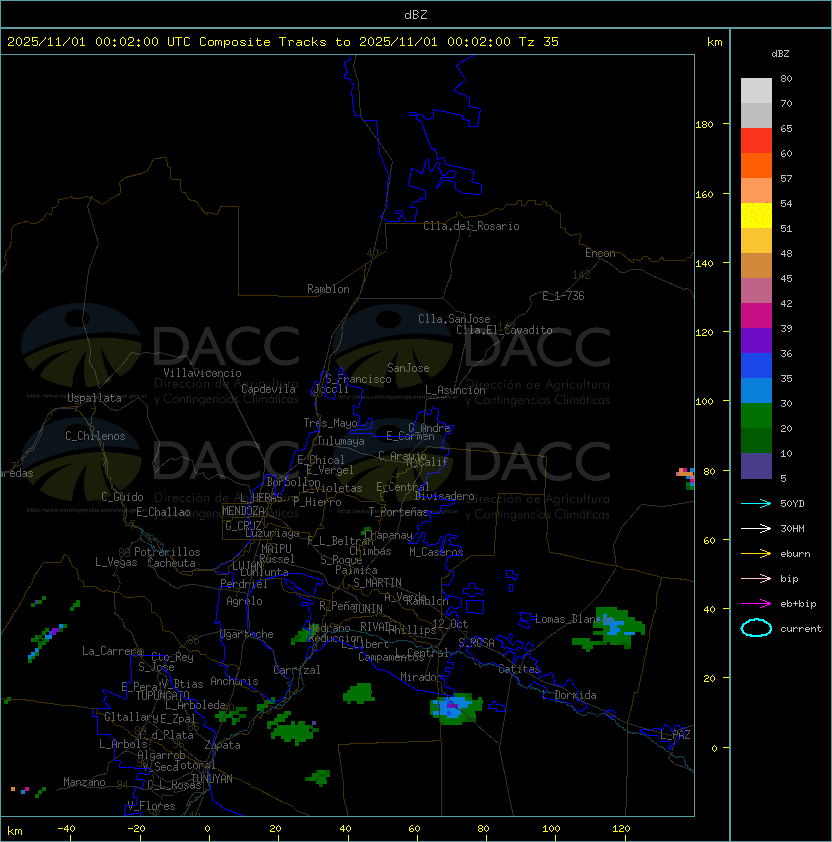Click the La_Carrera label
The height and width of the screenshot is (842, 832).
tap(112, 651)
